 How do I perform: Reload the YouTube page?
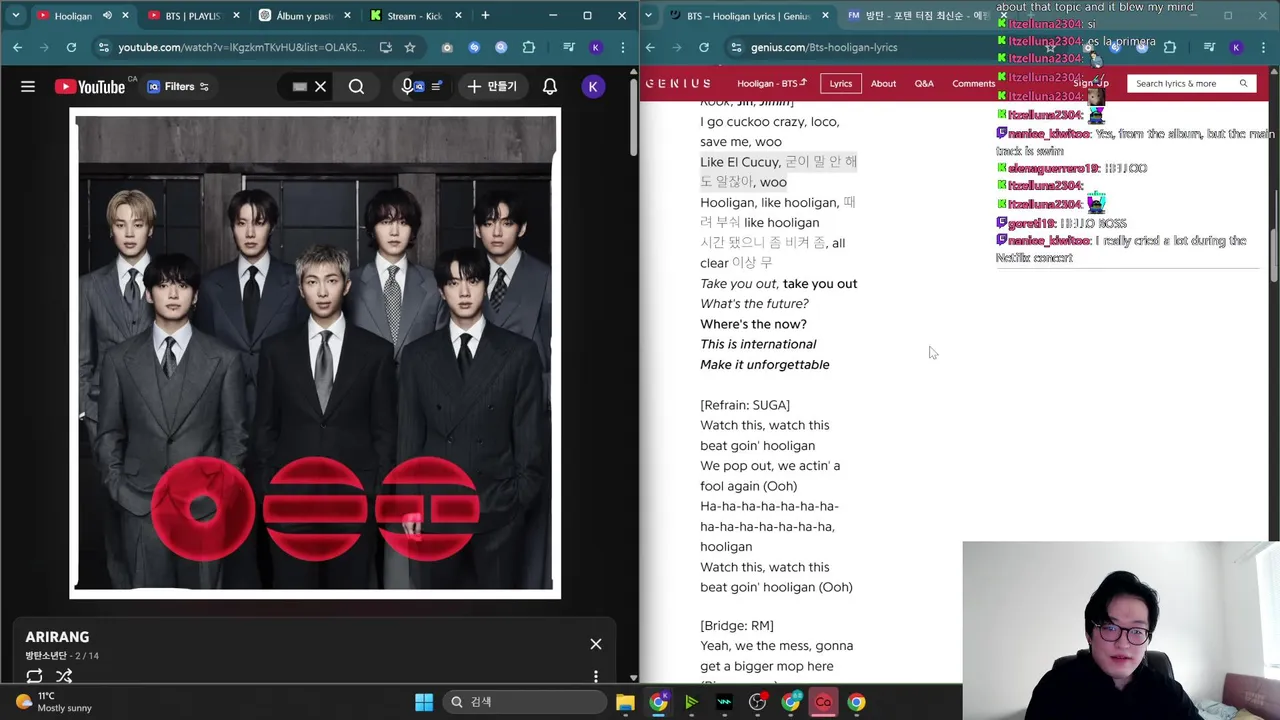(x=71, y=47)
